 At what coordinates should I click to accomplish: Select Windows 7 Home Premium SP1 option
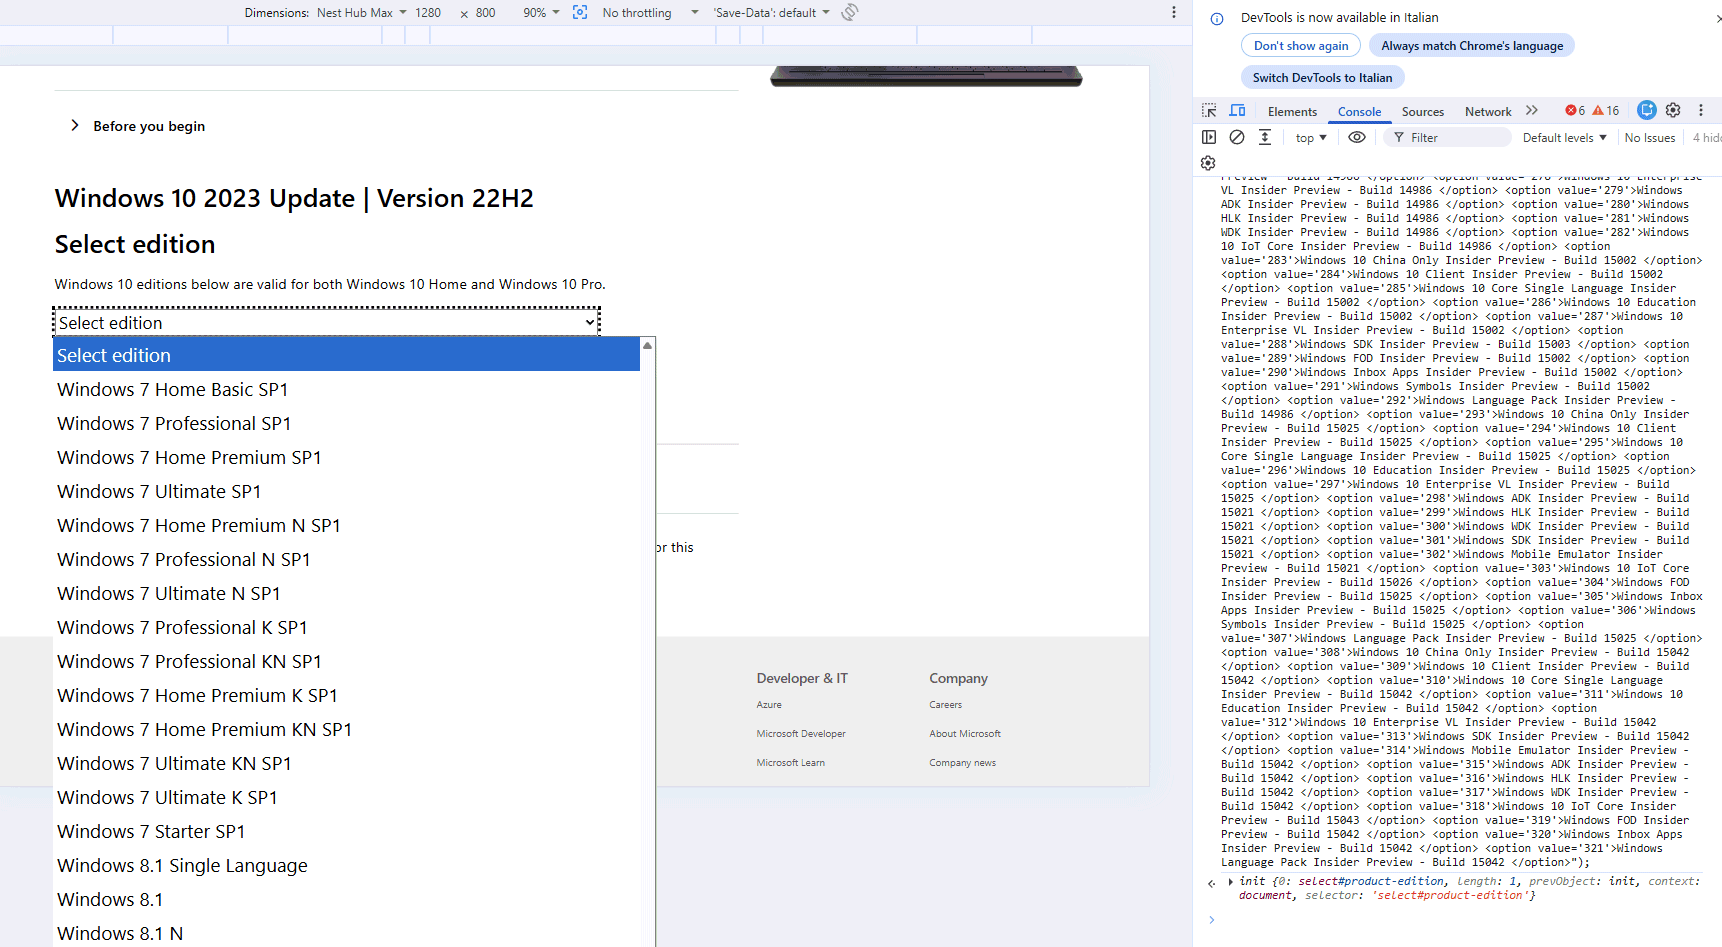tap(346, 457)
